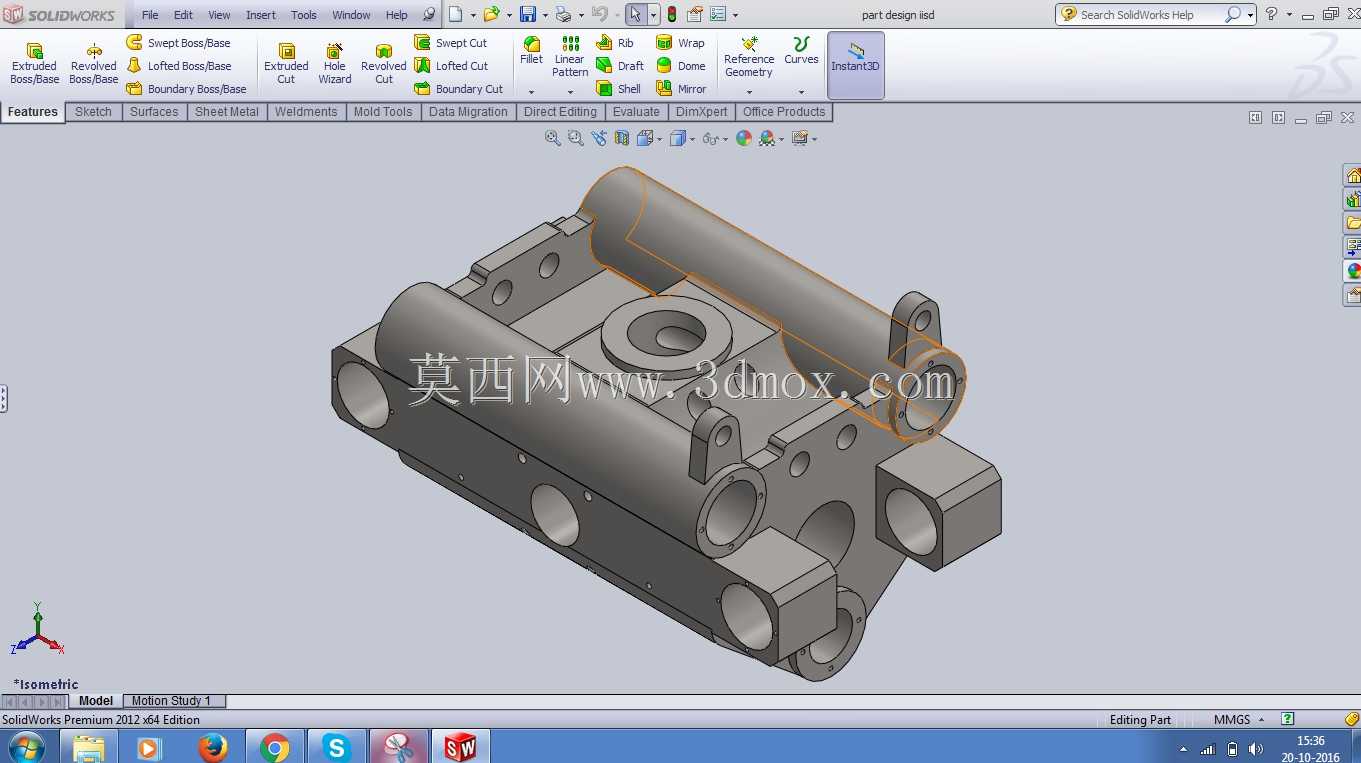
Task: Switch to the Surfaces tab
Action: point(154,112)
